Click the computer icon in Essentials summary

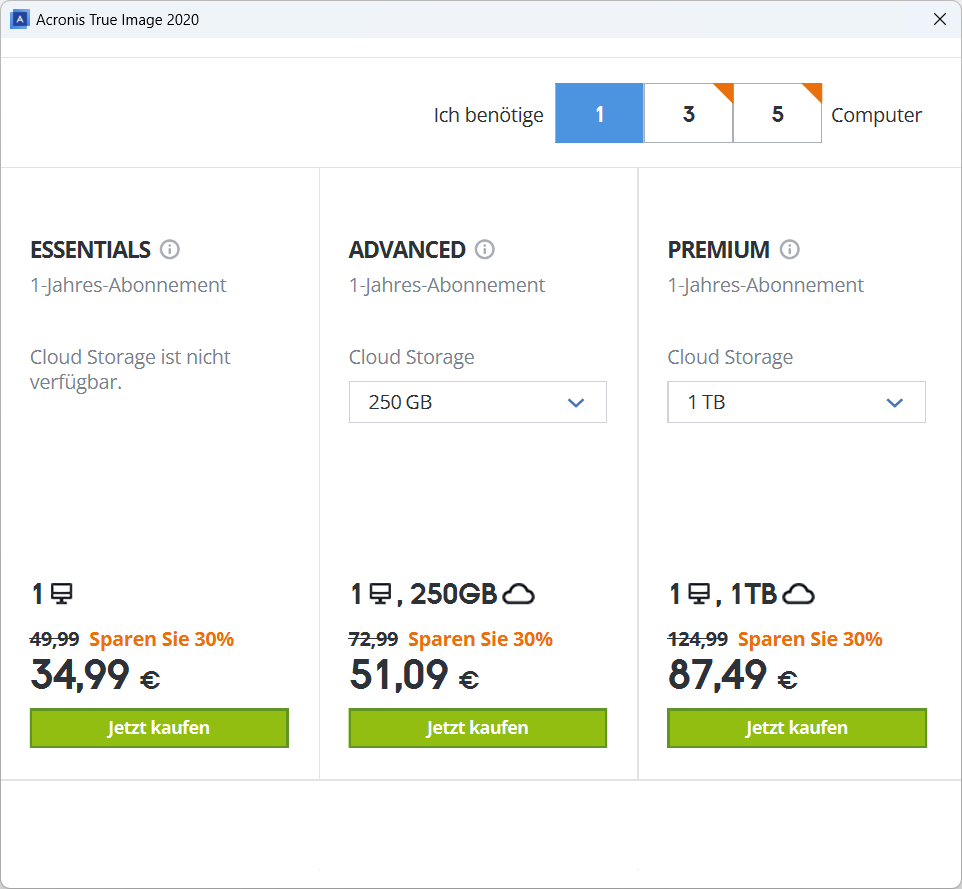[x=62, y=595]
